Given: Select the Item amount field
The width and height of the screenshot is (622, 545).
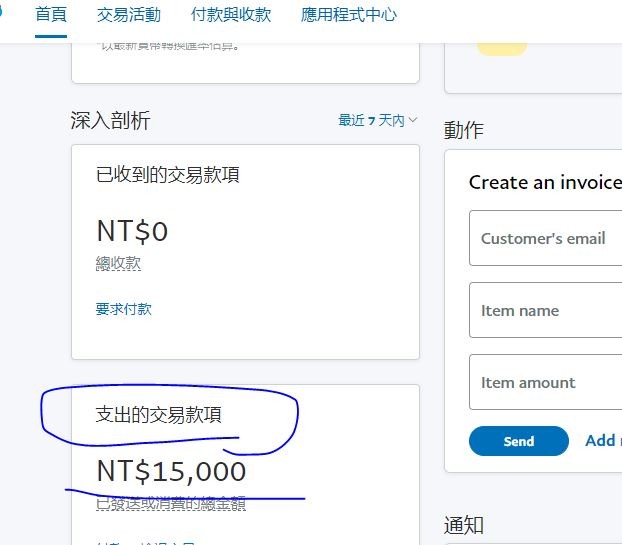Looking at the screenshot, I should pos(545,382).
